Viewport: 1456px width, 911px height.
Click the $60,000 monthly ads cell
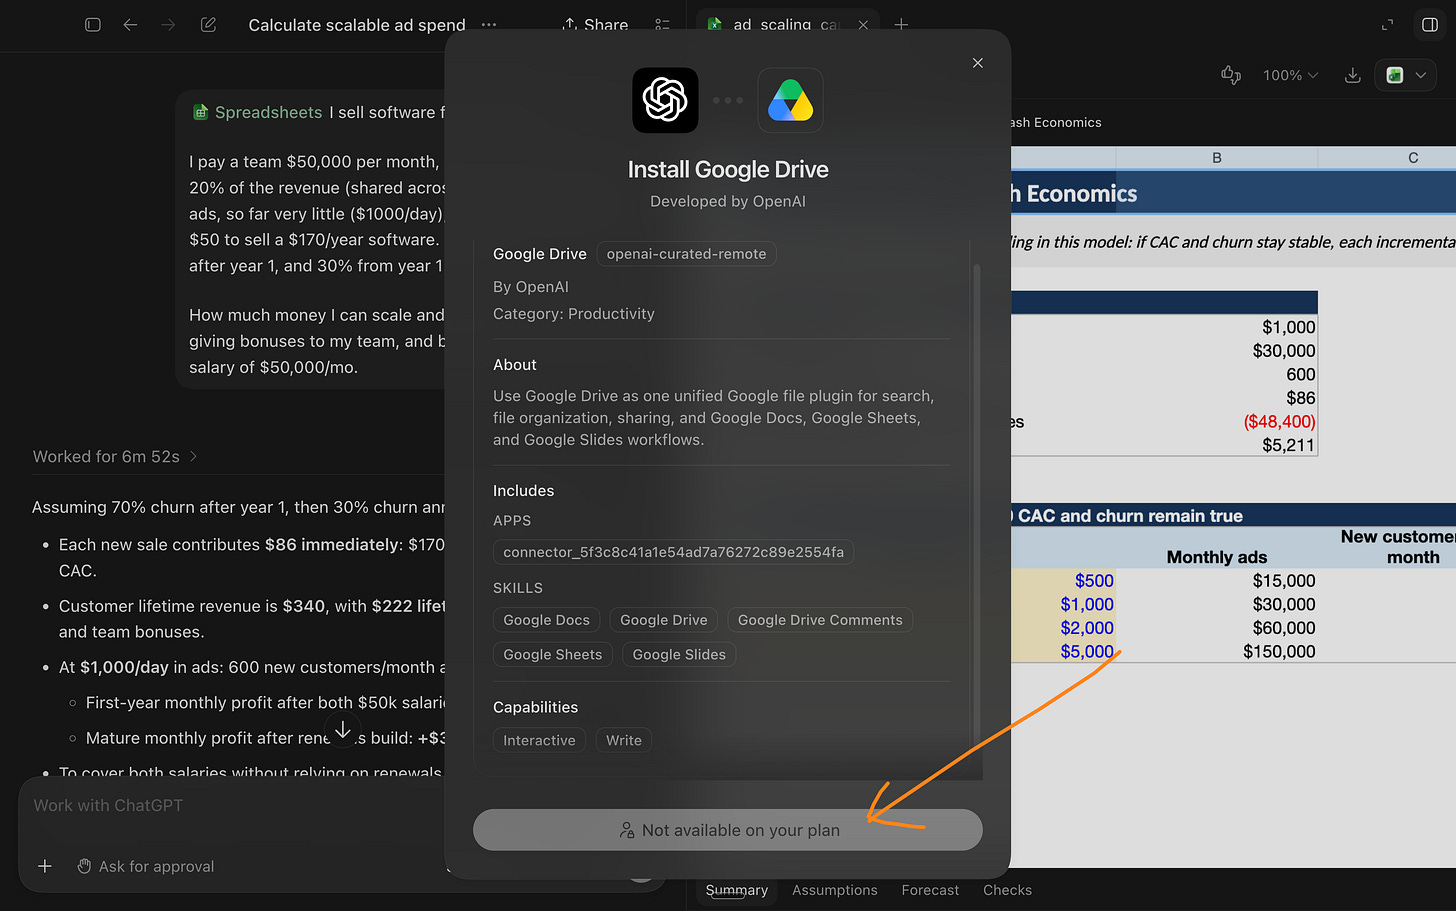(x=1284, y=628)
